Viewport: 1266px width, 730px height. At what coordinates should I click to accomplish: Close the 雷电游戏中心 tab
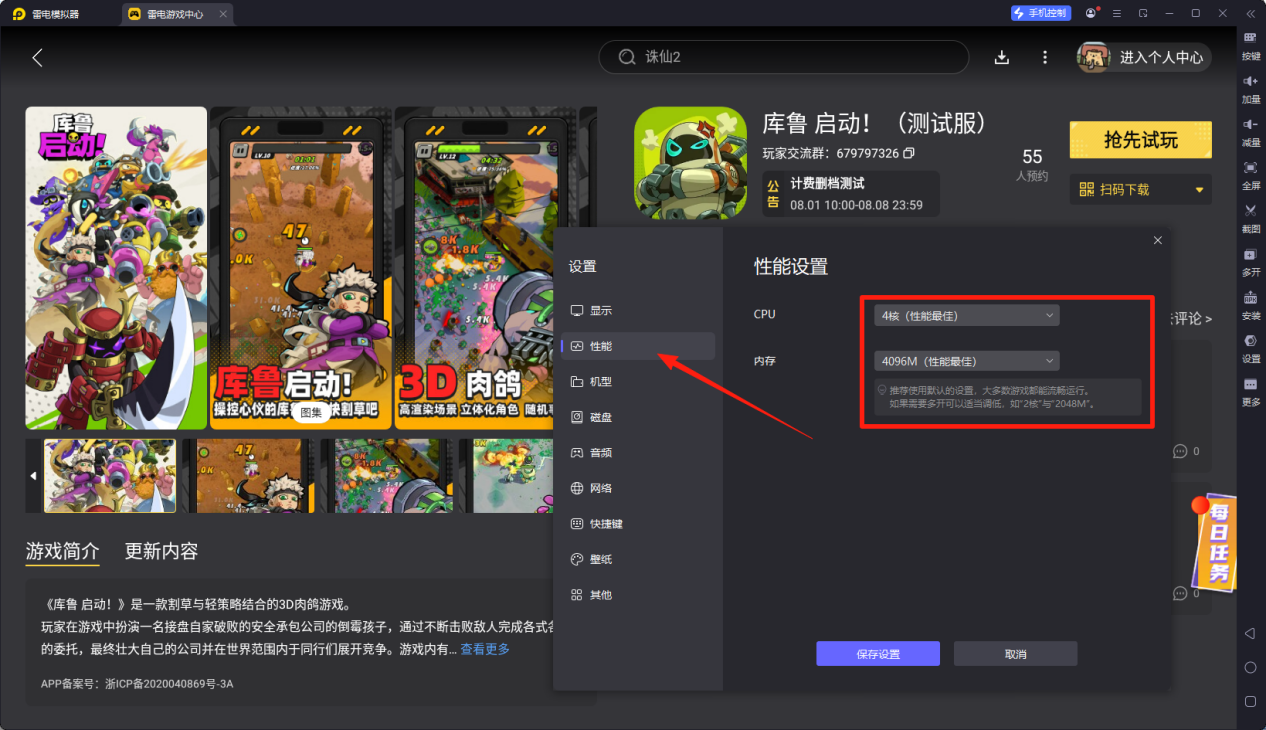click(x=222, y=14)
